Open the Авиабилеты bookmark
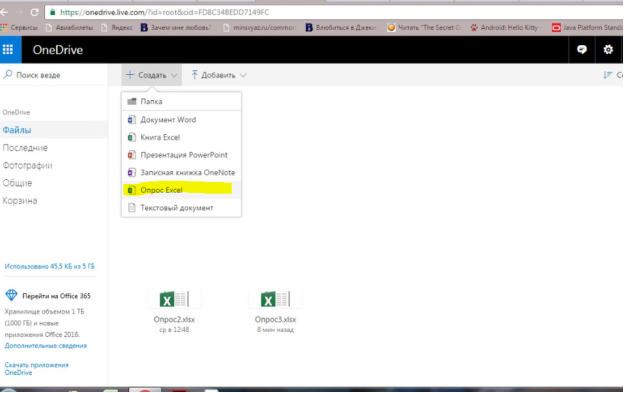Screen dimensions: 624x393 click(x=69, y=27)
